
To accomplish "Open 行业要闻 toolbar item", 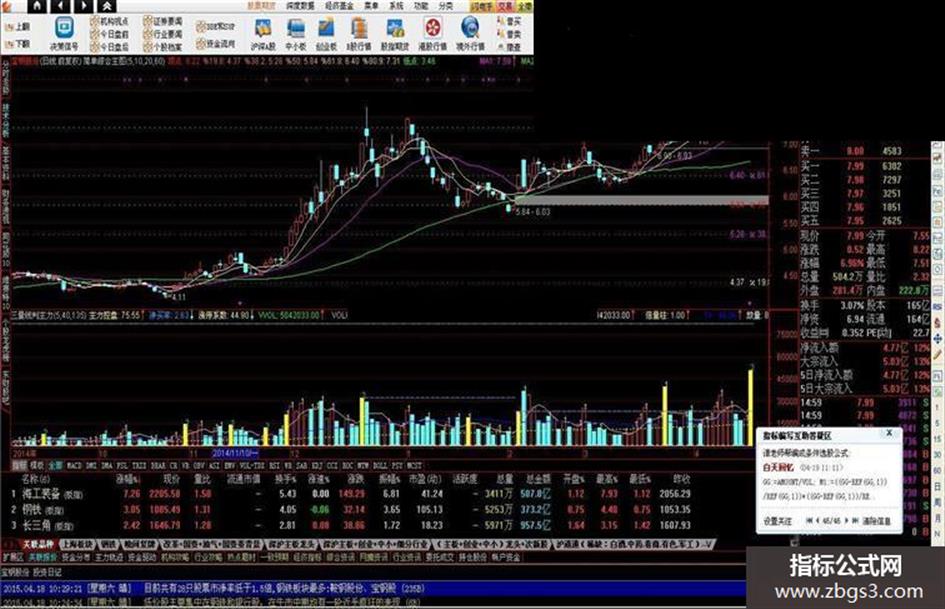I will [163, 34].
